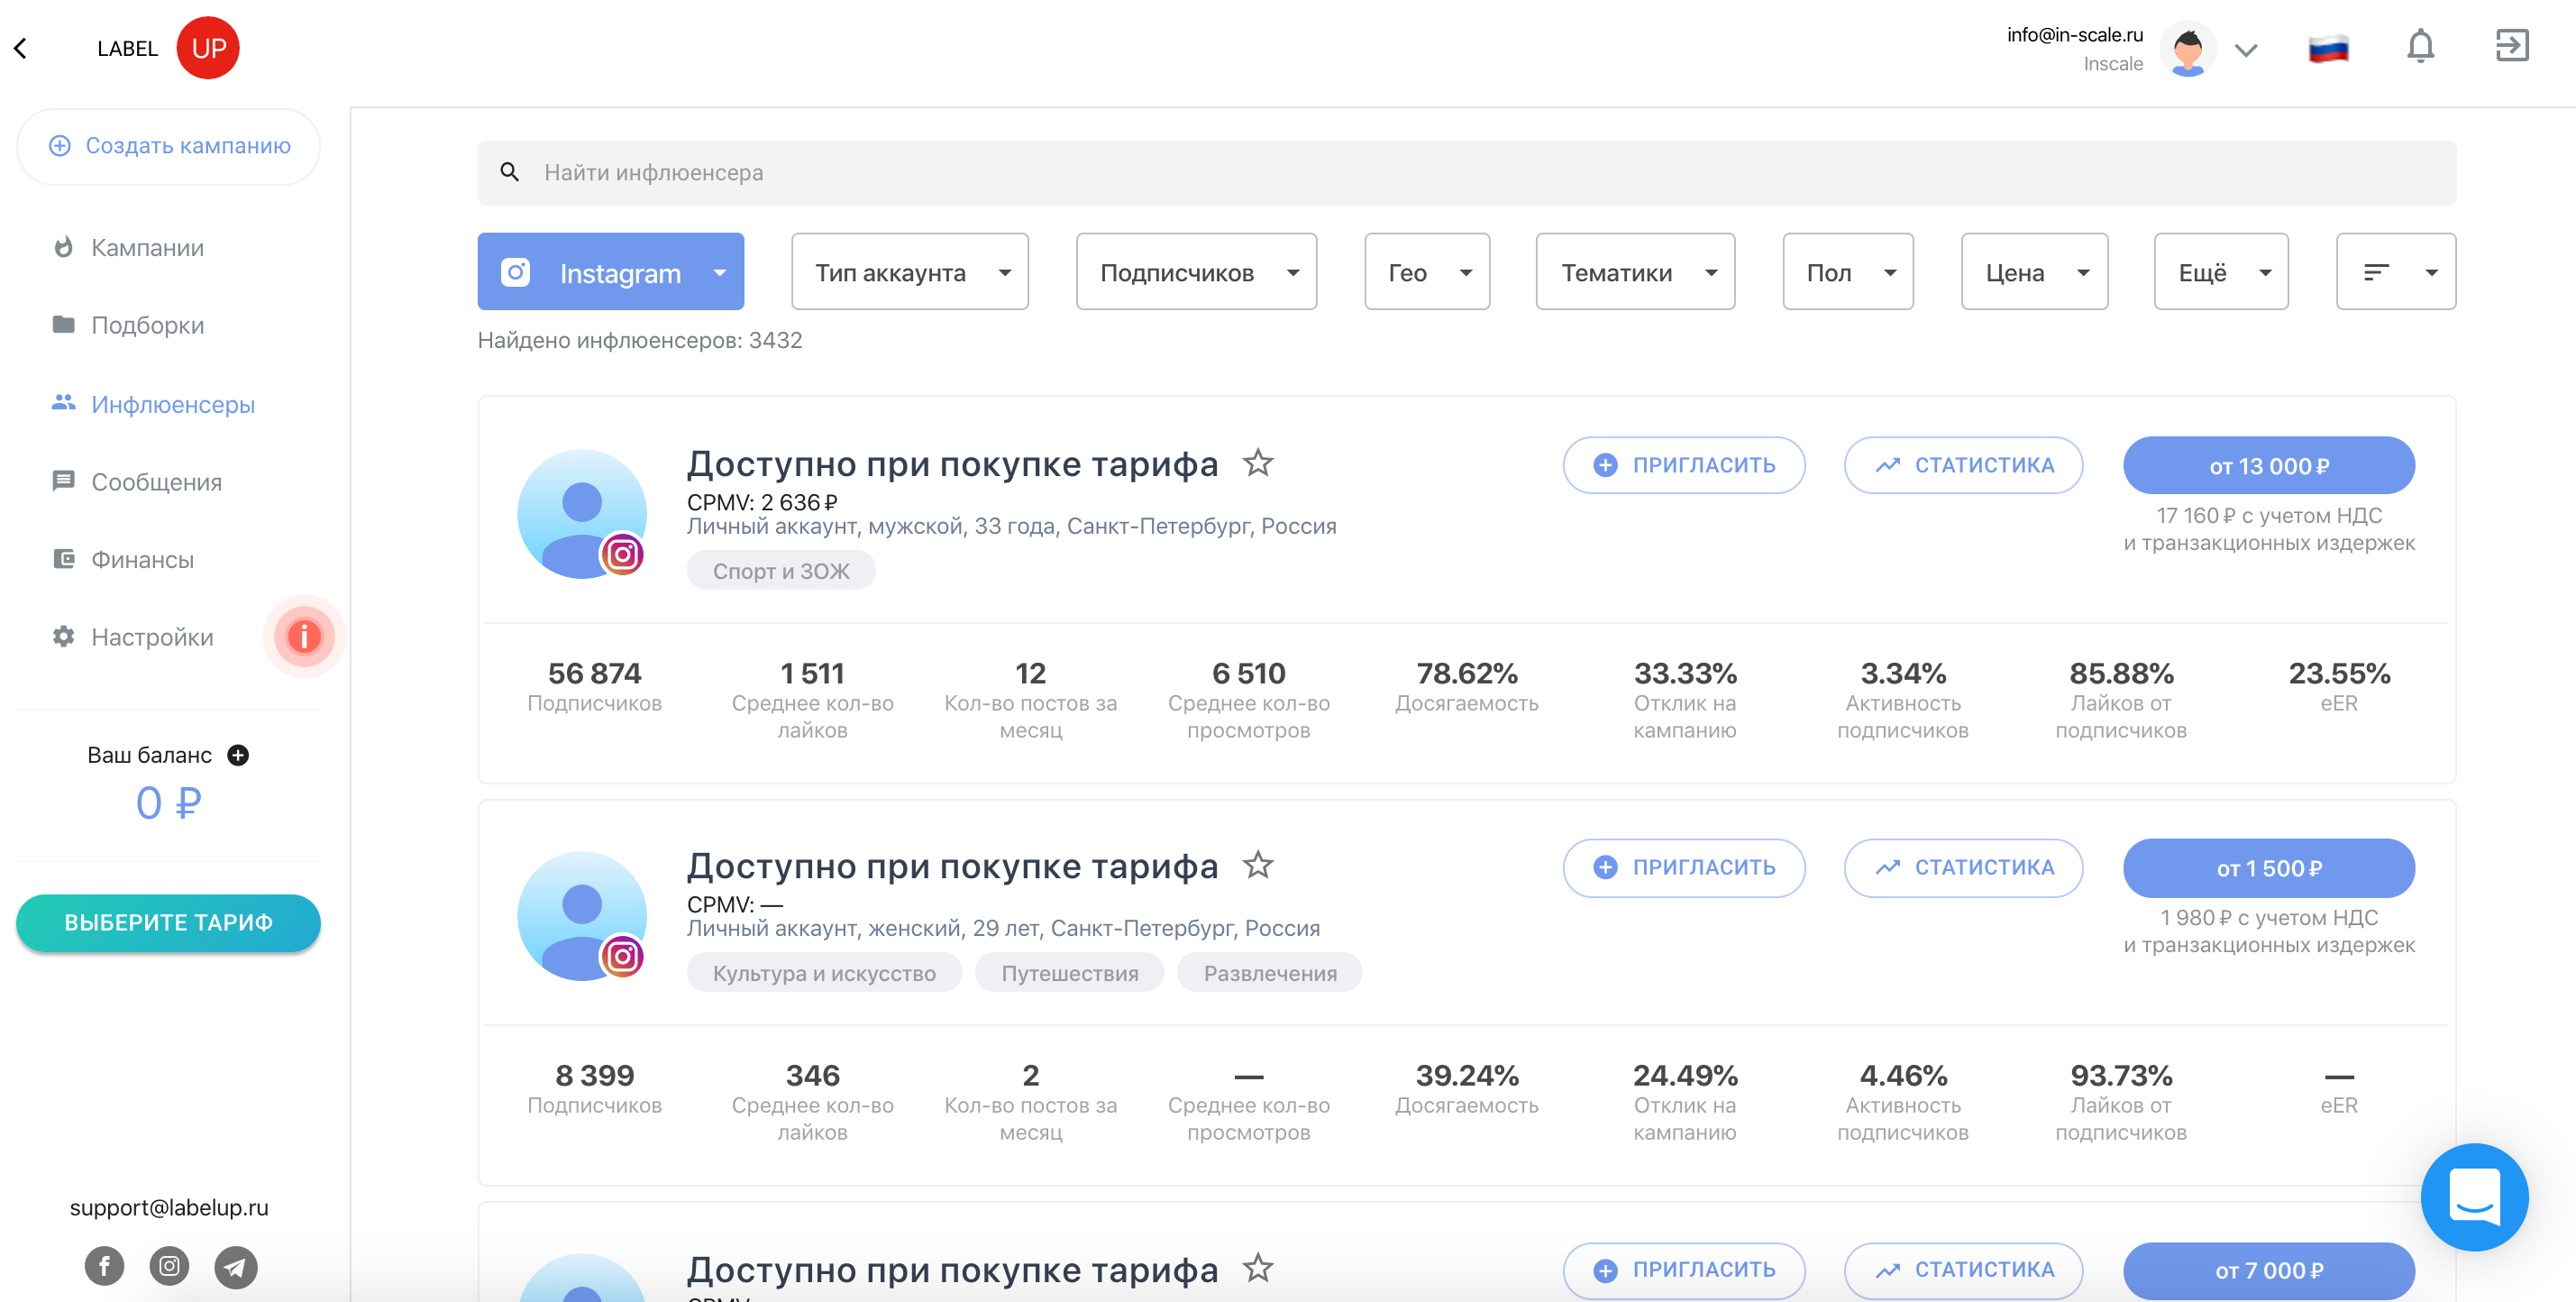The image size is (2576, 1302).
Task: Click the search magnifier icon
Action: pyautogui.click(x=510, y=172)
